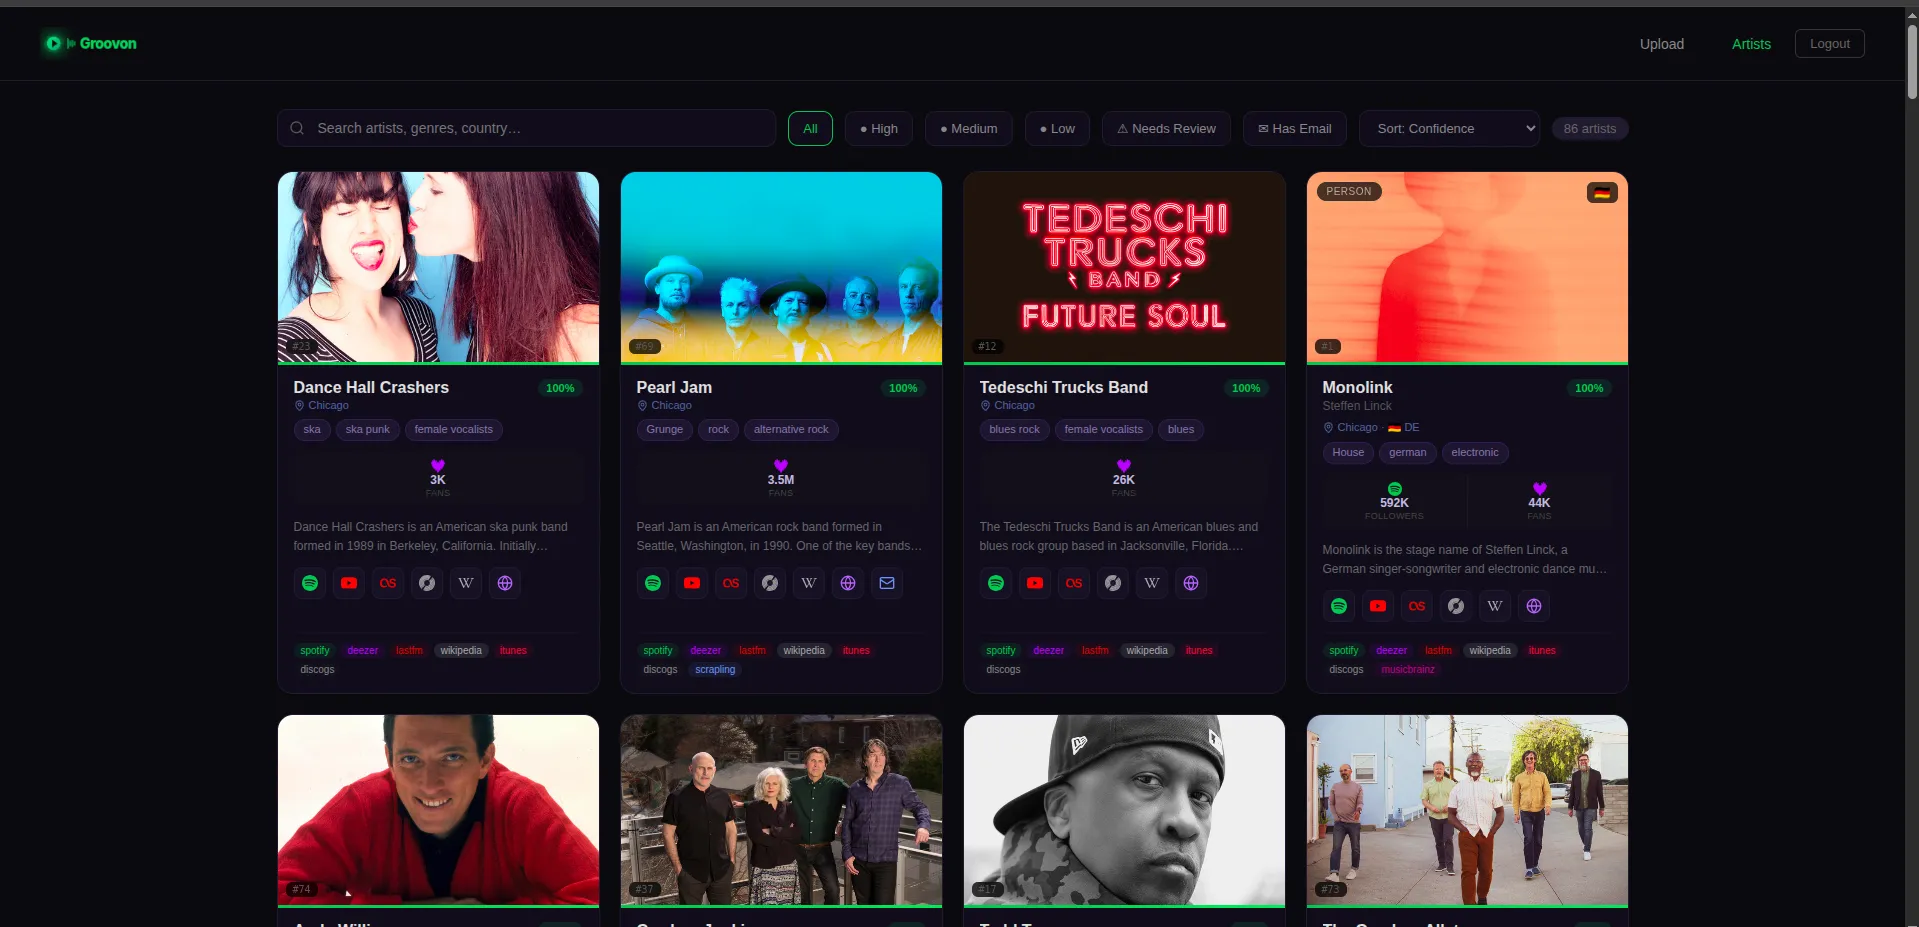The width and height of the screenshot is (1919, 927).
Task: Click the ska punk genre tag
Action: click(366, 429)
